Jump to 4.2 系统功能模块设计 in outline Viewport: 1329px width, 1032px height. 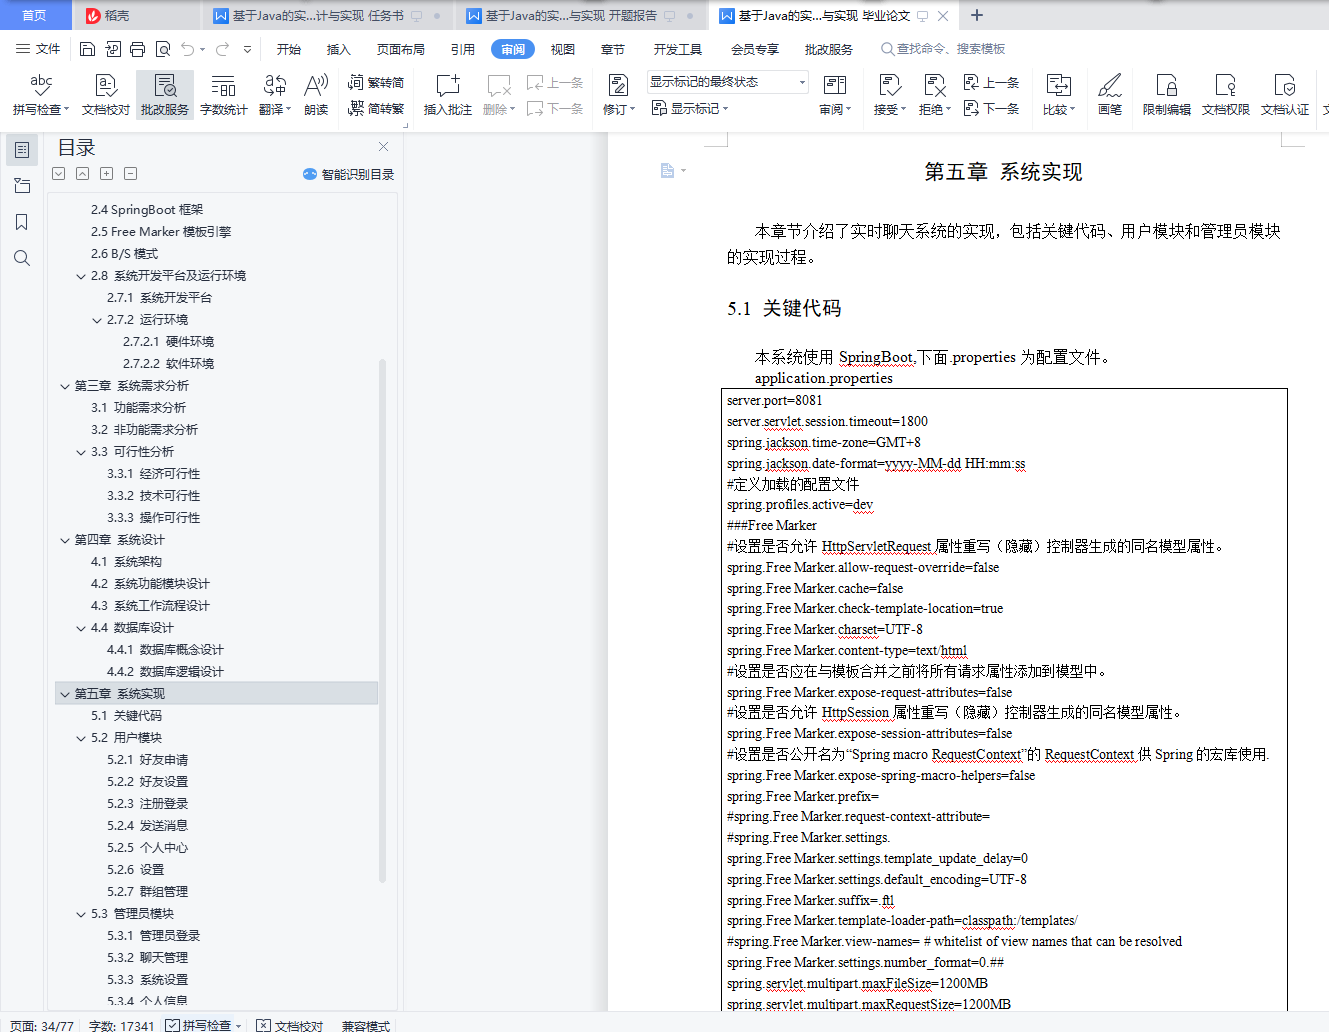pyautogui.click(x=150, y=584)
